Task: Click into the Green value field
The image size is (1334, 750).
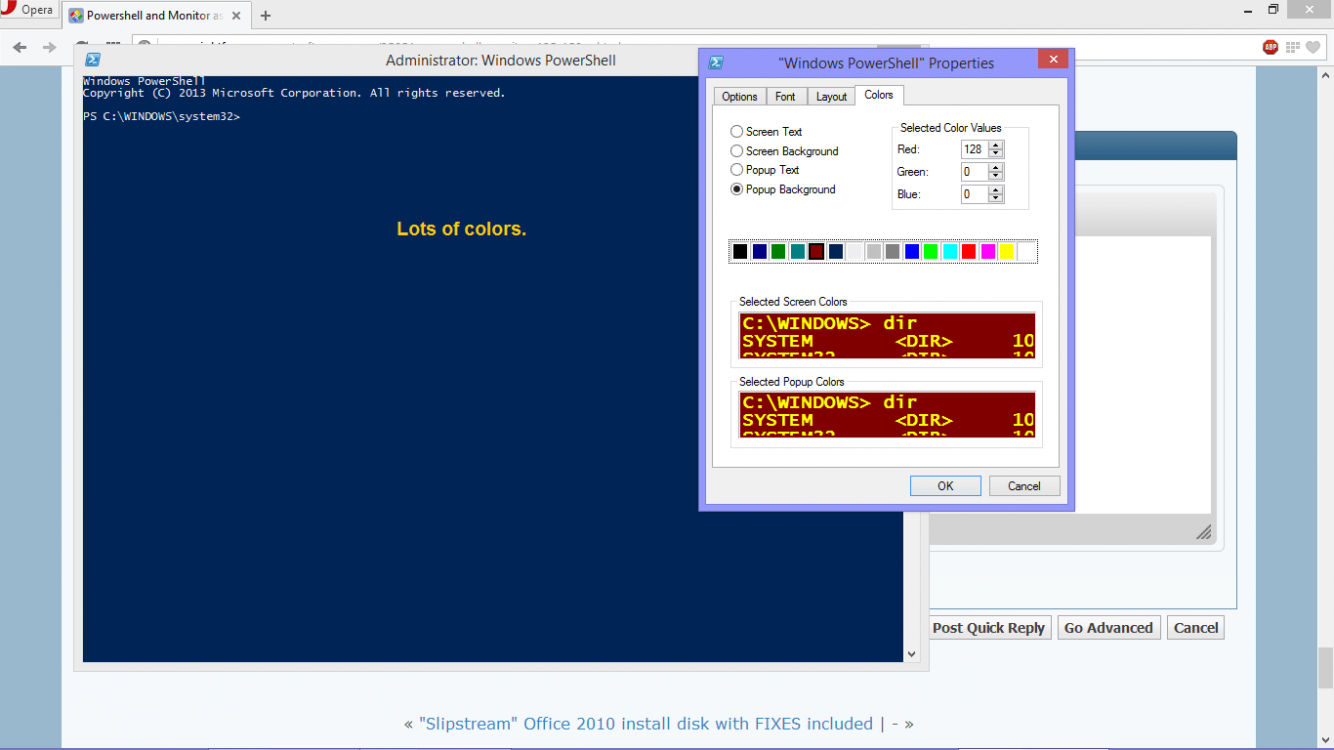Action: point(974,172)
